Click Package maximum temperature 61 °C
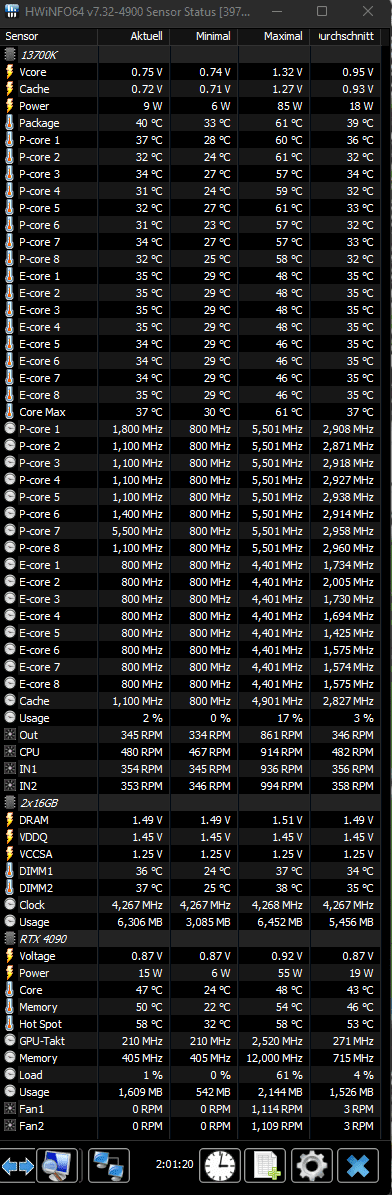 pyautogui.click(x=288, y=123)
